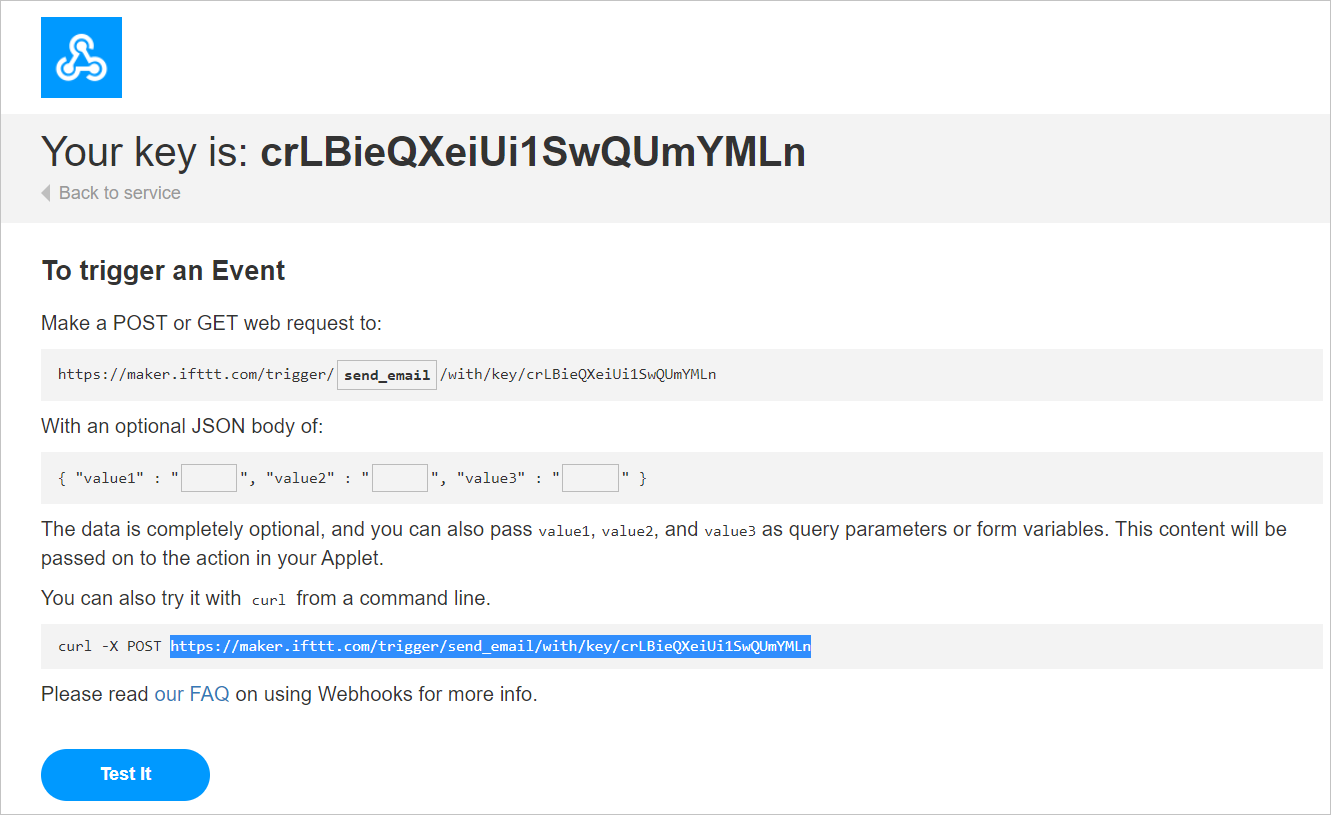Click the maker.ifttt.com/trigger/ URL prefix text
The image size is (1331, 815).
(x=196, y=375)
